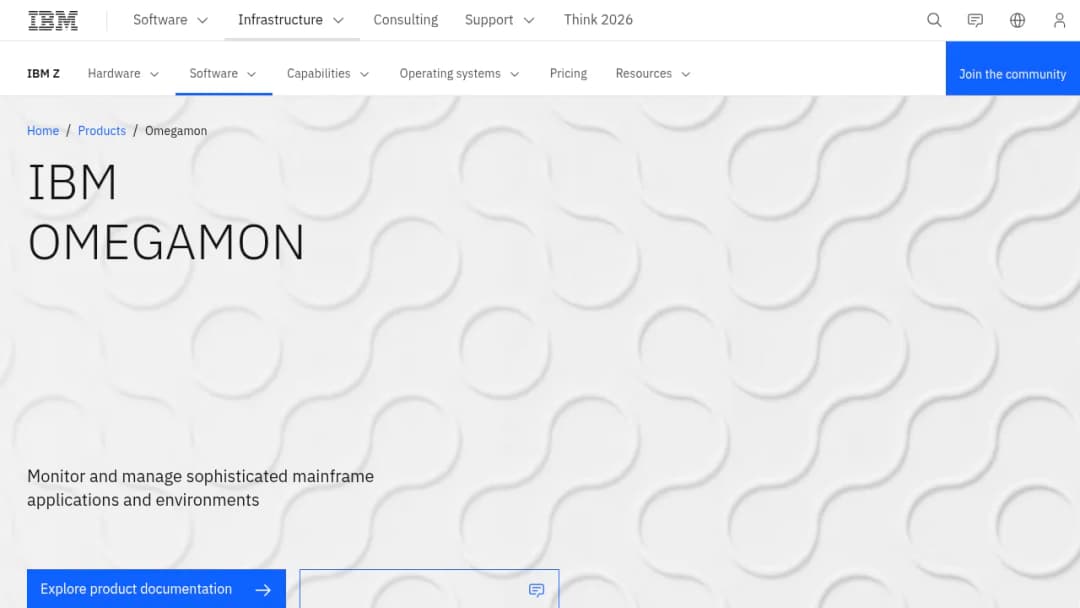Click 'Monitor and manage sophisticated mainframe' text
1080x608 pixels.
[x=200, y=476]
